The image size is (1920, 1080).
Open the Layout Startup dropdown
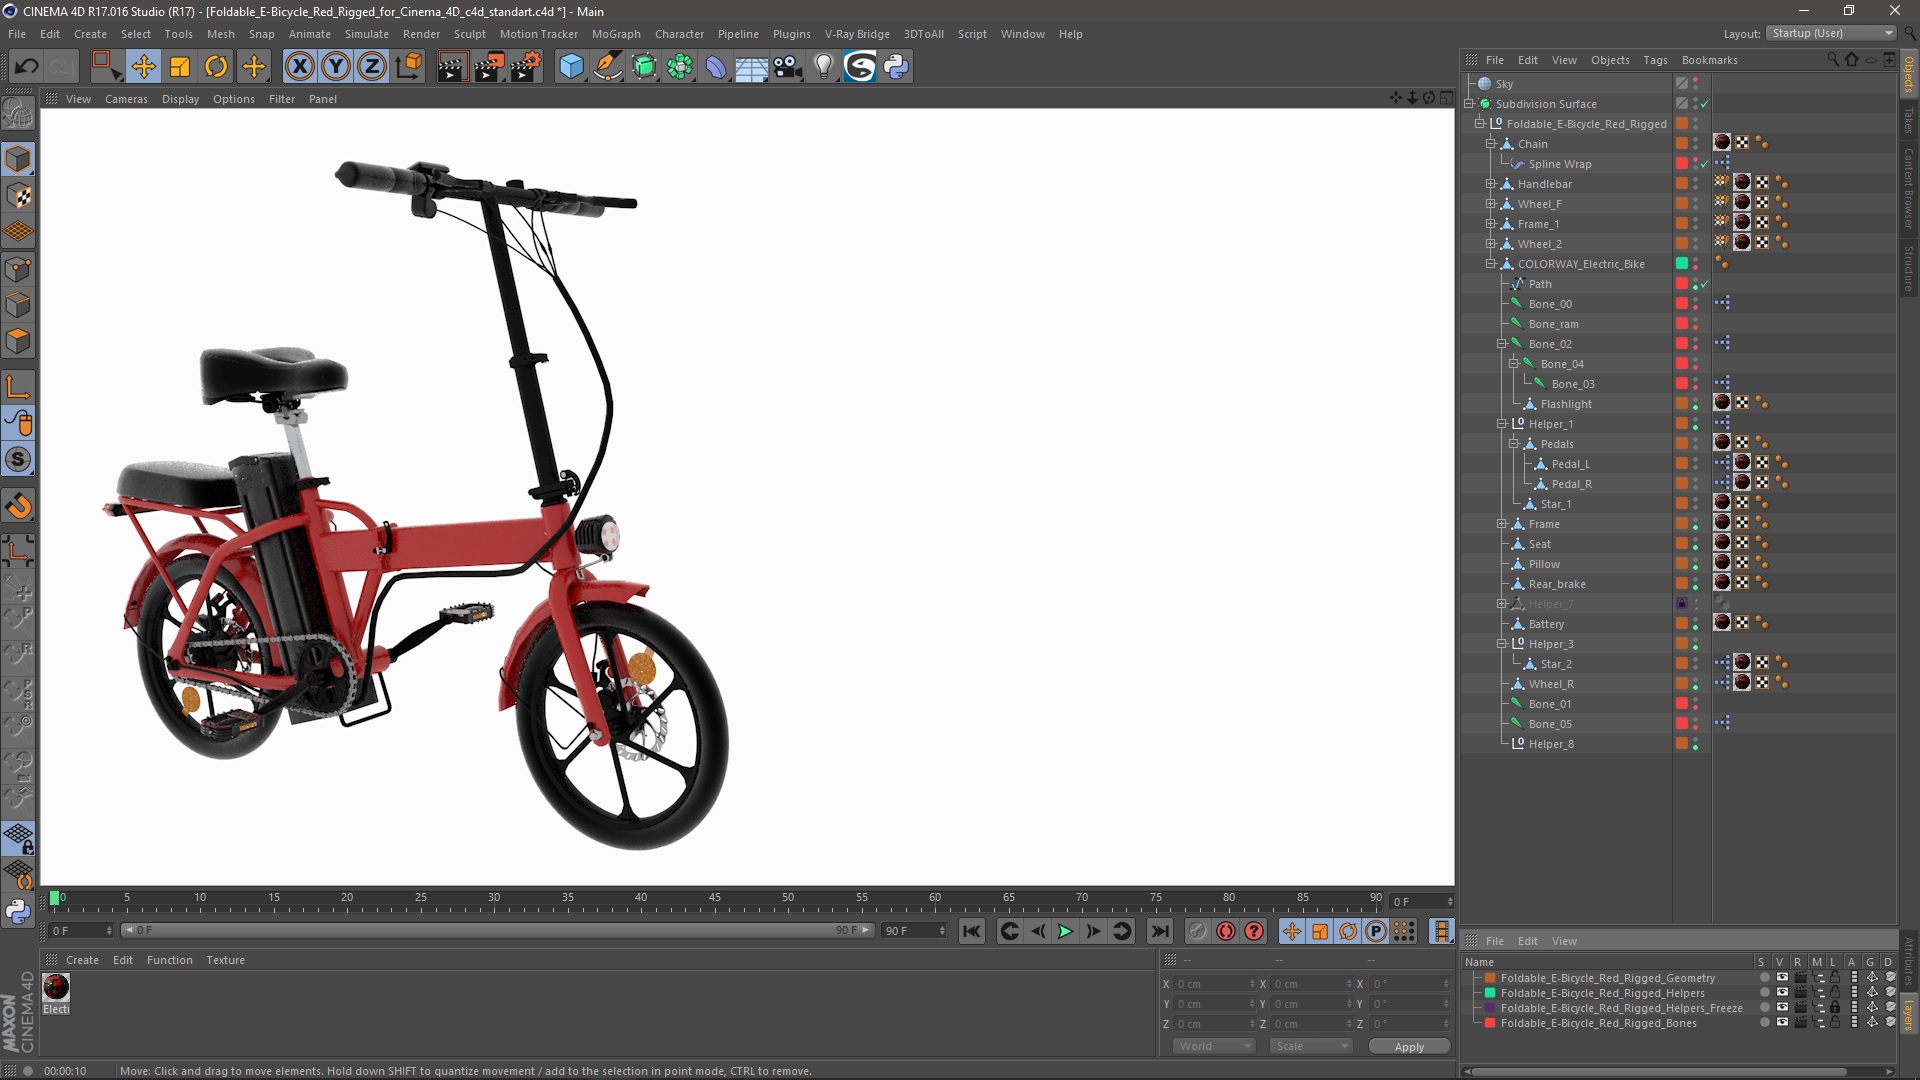[x=1832, y=33]
